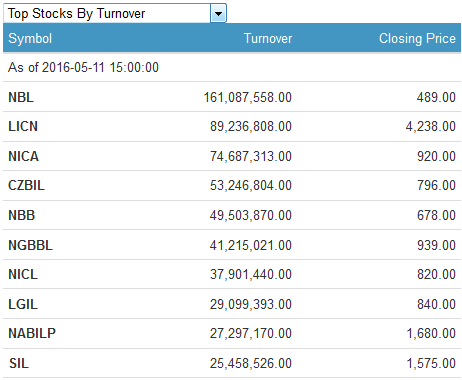Screen dimensions: 462x380
Task: Select the SIL symbol
Action: click(x=19, y=363)
